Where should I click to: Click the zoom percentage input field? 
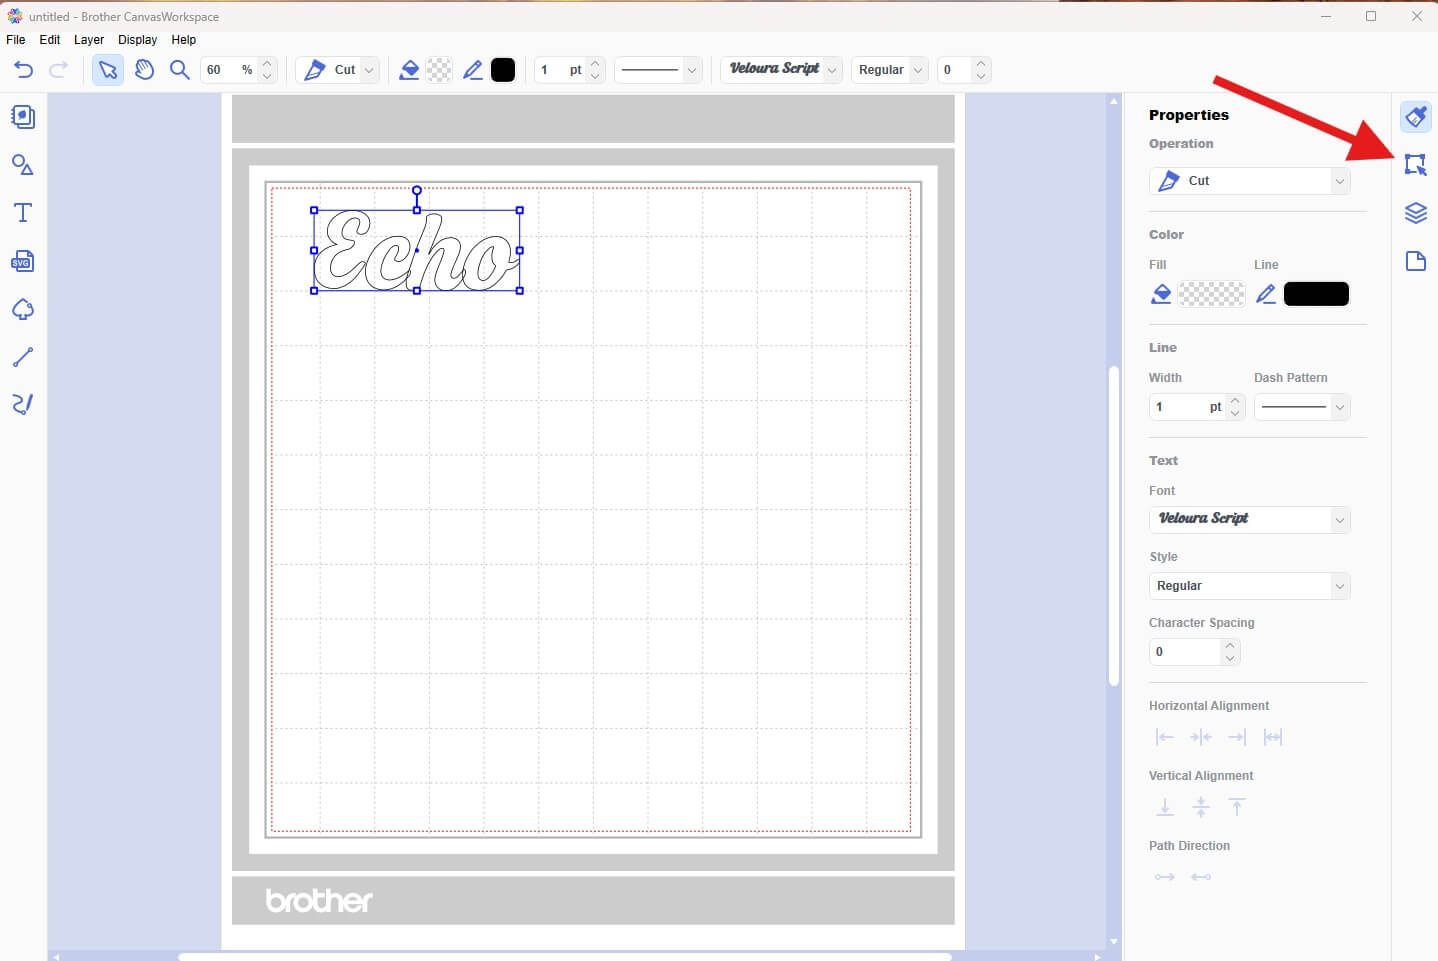point(225,70)
